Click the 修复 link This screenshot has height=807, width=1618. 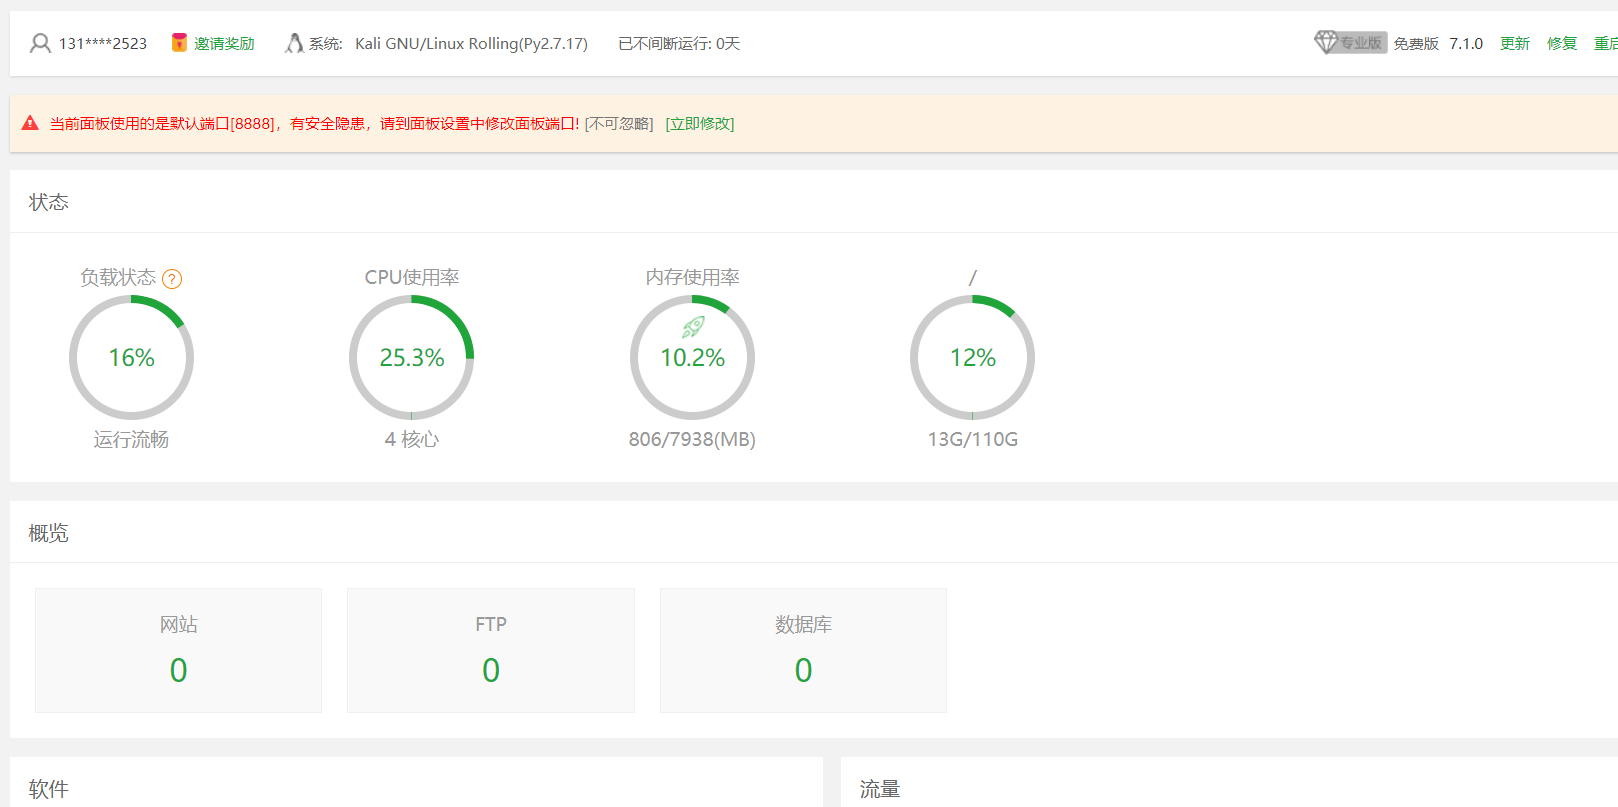pyautogui.click(x=1562, y=44)
